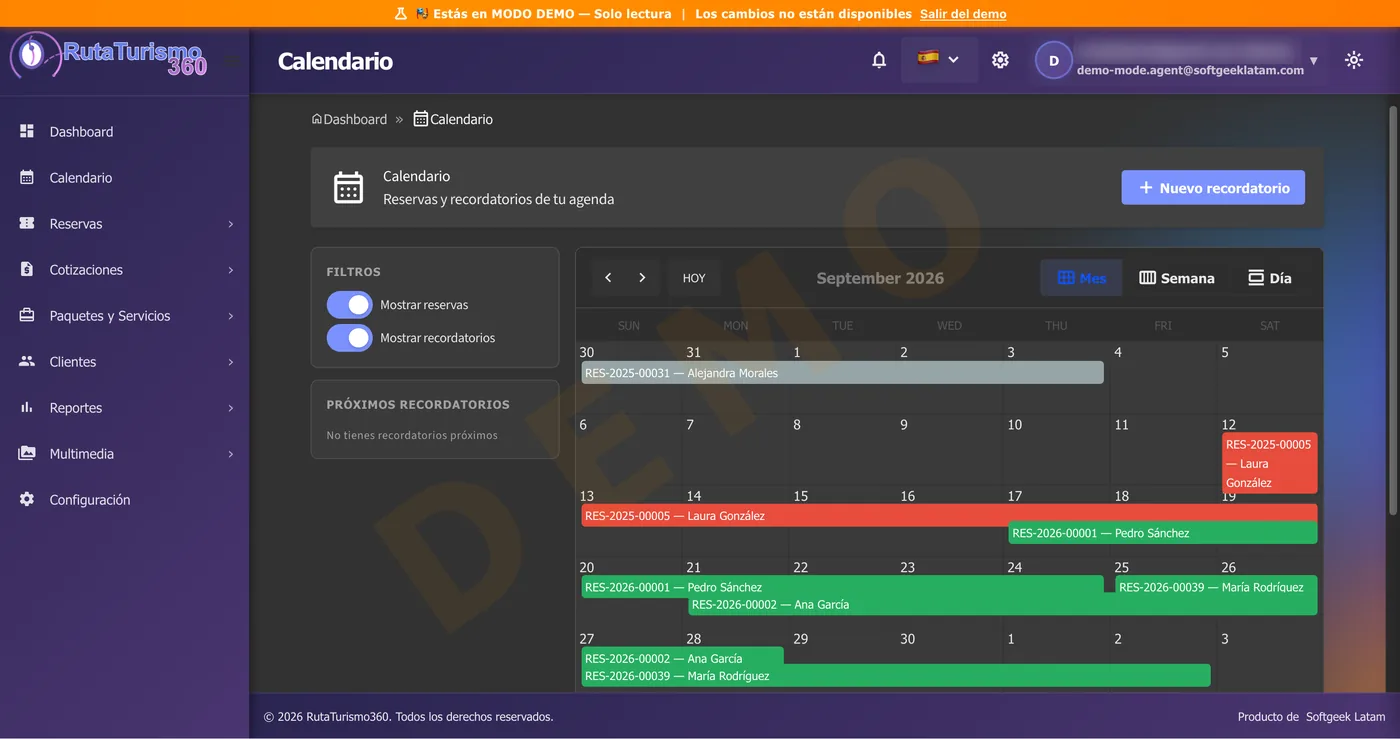Screen dimensions: 1400x739
Task: Click the September 2026 calendar title
Action: (x=880, y=278)
